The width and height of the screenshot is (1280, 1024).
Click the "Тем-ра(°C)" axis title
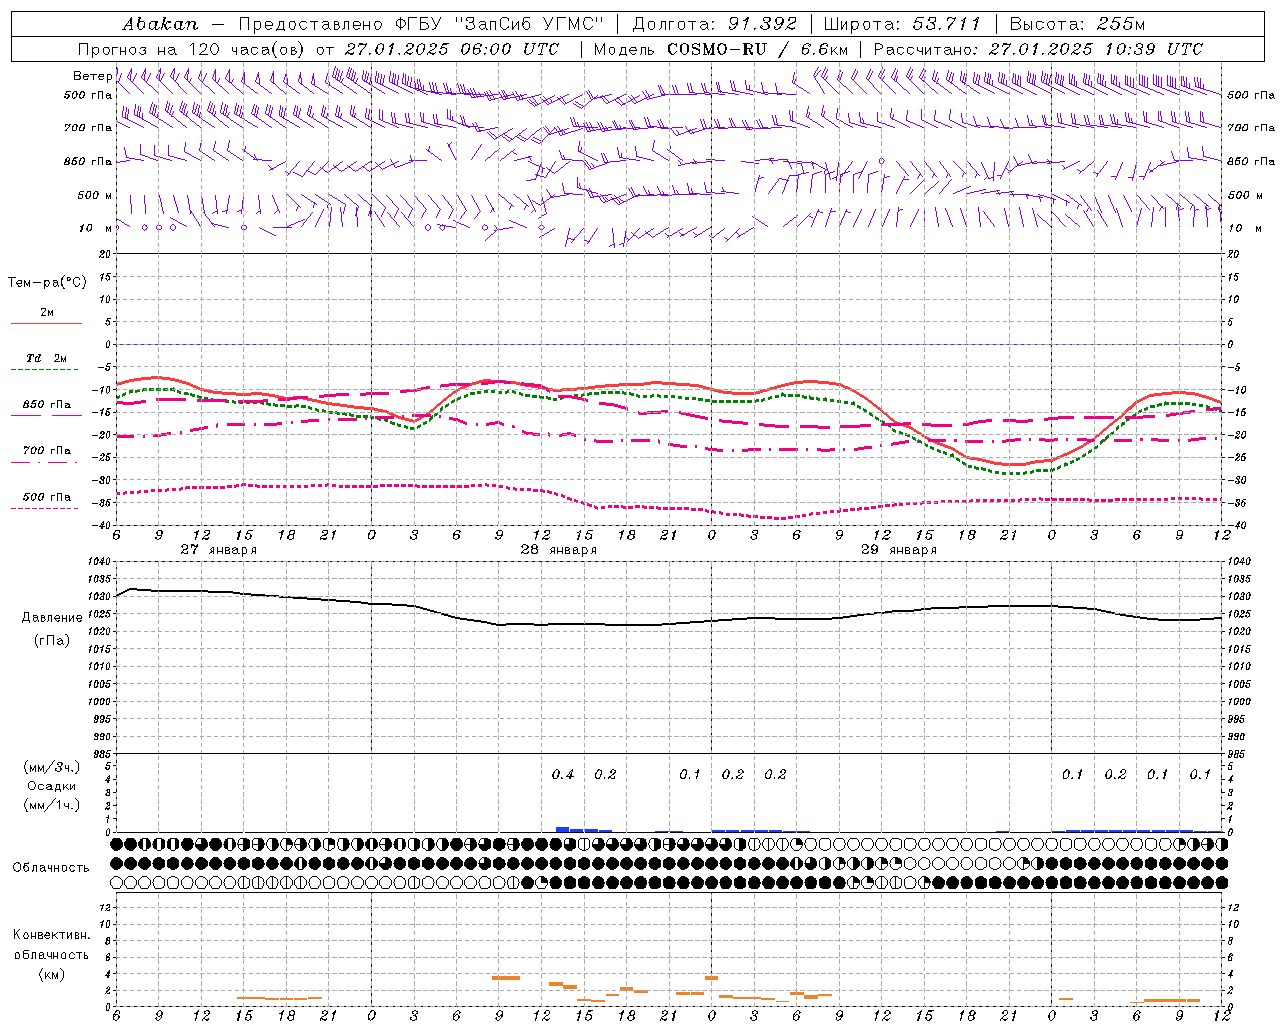(x=47, y=283)
